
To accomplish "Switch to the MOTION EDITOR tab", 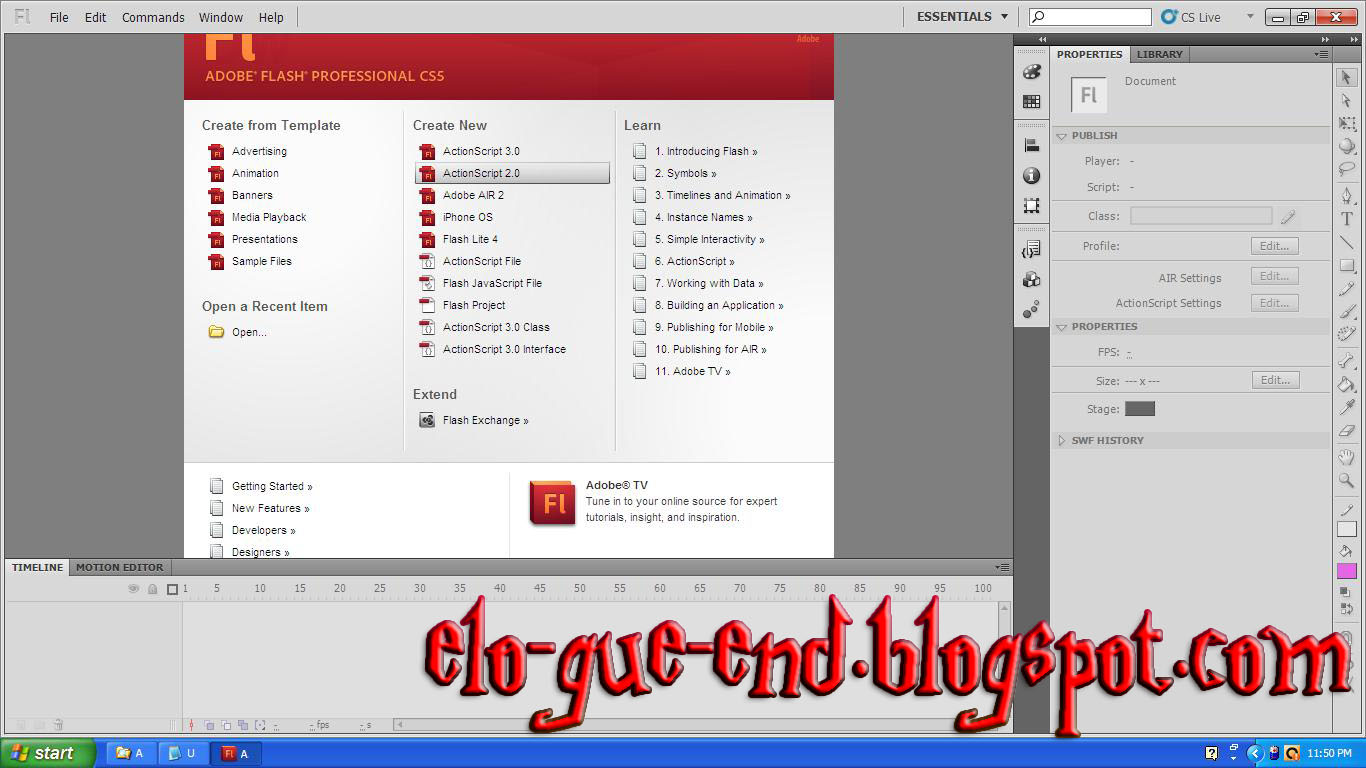I will tap(119, 567).
